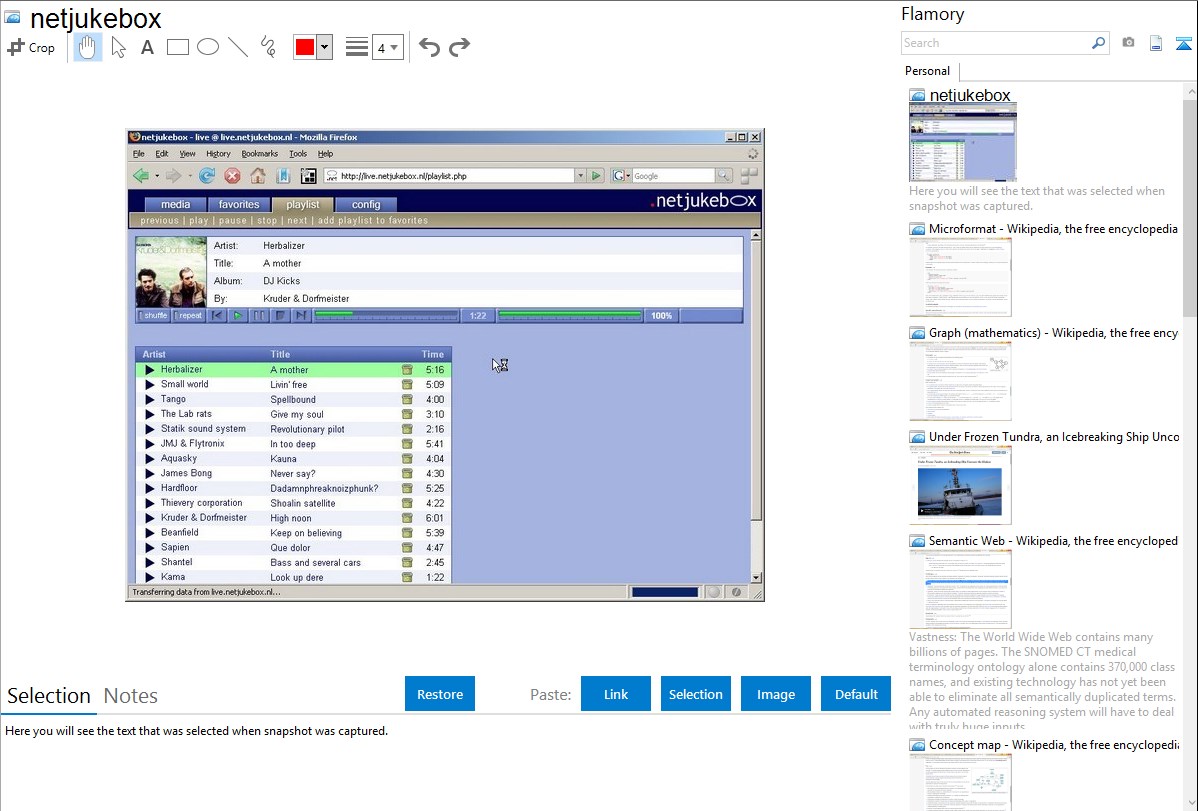Open the Personal tab
The width and height of the screenshot is (1198, 811).
[928, 71]
